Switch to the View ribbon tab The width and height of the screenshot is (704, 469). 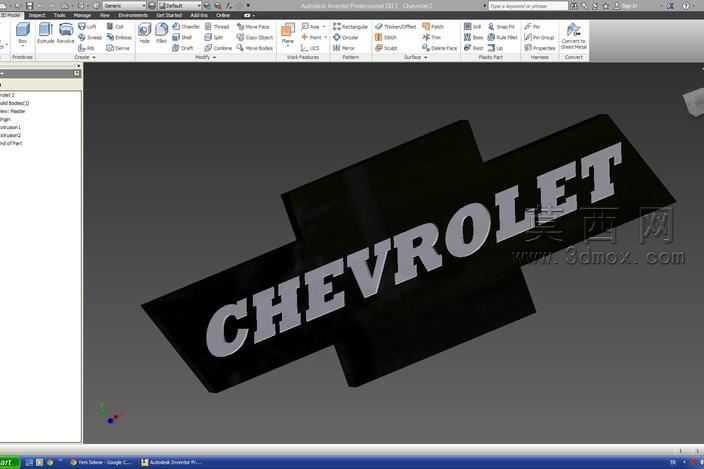click(x=105, y=15)
